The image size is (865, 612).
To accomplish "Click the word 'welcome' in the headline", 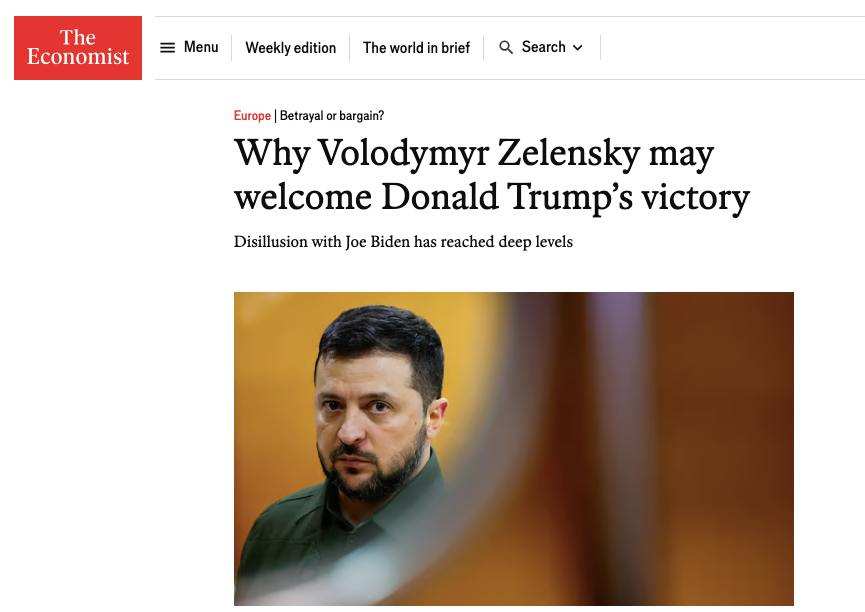I will 303,197.
